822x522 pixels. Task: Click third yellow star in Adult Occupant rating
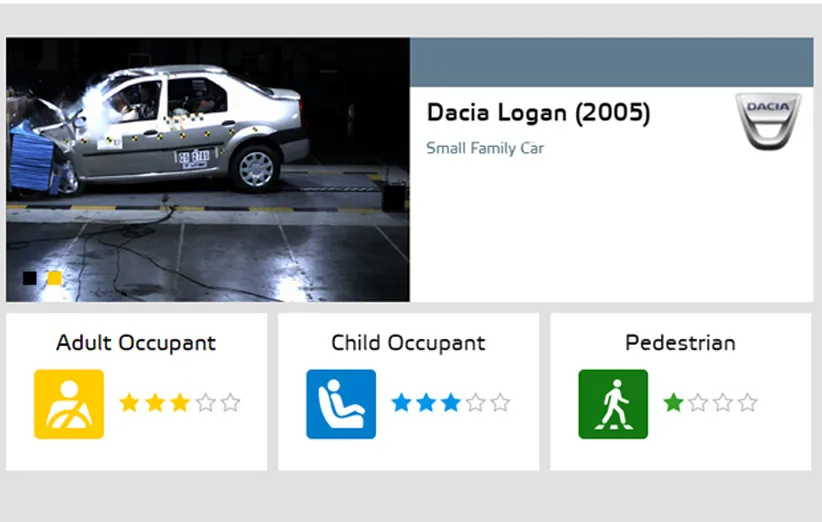tap(179, 403)
